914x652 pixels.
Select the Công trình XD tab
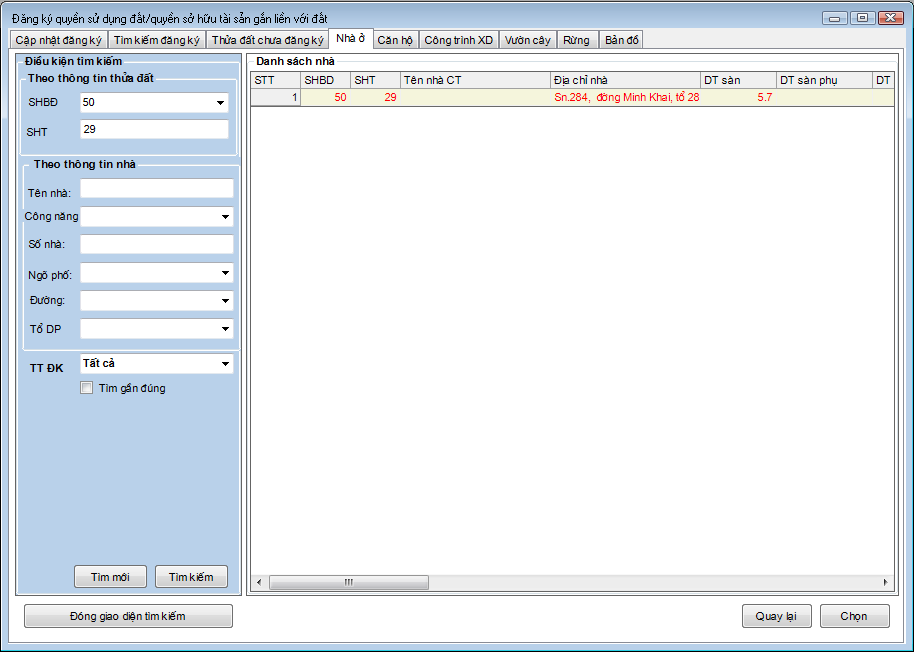(458, 40)
